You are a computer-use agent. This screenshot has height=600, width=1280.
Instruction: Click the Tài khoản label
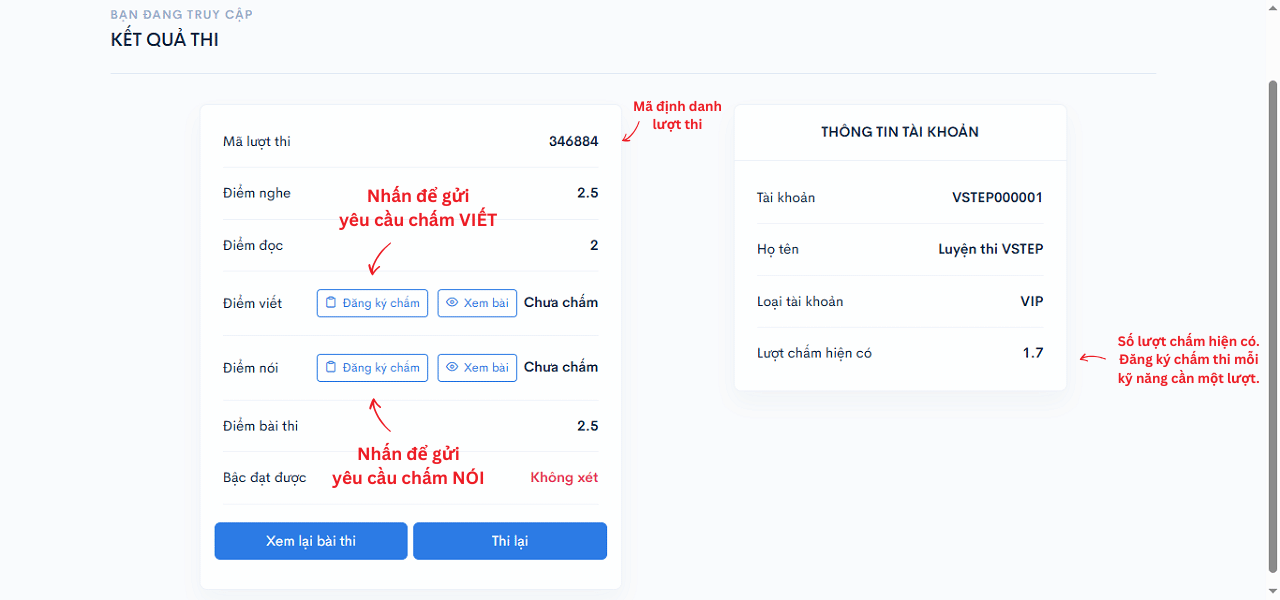coord(786,198)
